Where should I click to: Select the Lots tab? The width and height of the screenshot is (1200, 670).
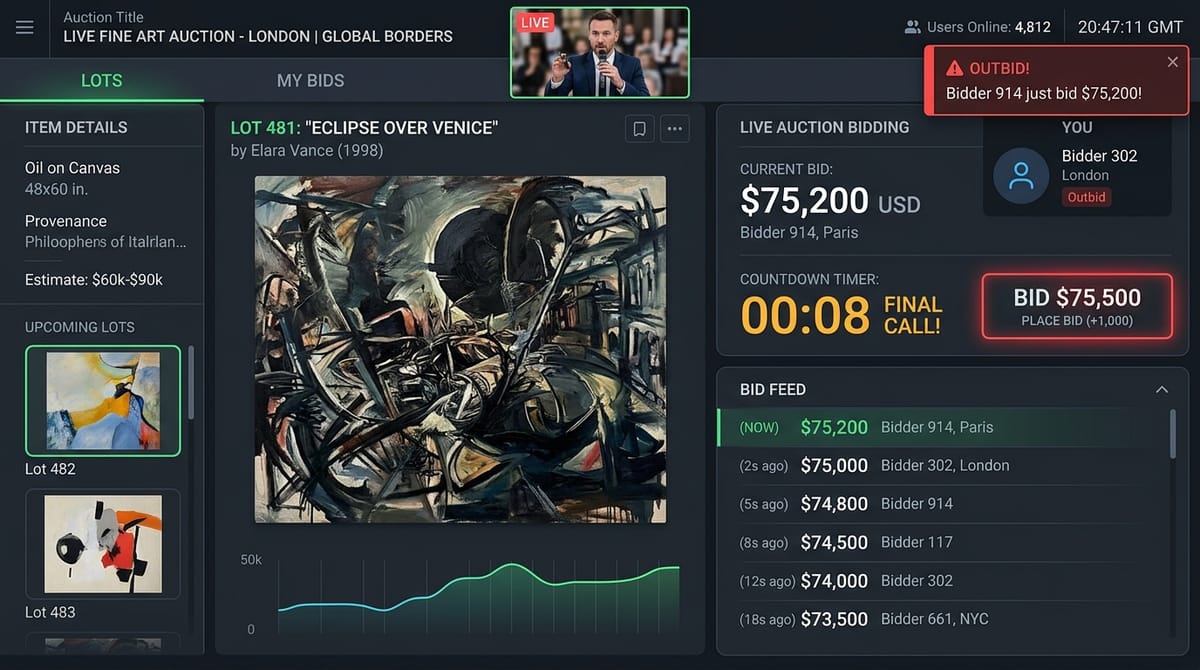[101, 80]
